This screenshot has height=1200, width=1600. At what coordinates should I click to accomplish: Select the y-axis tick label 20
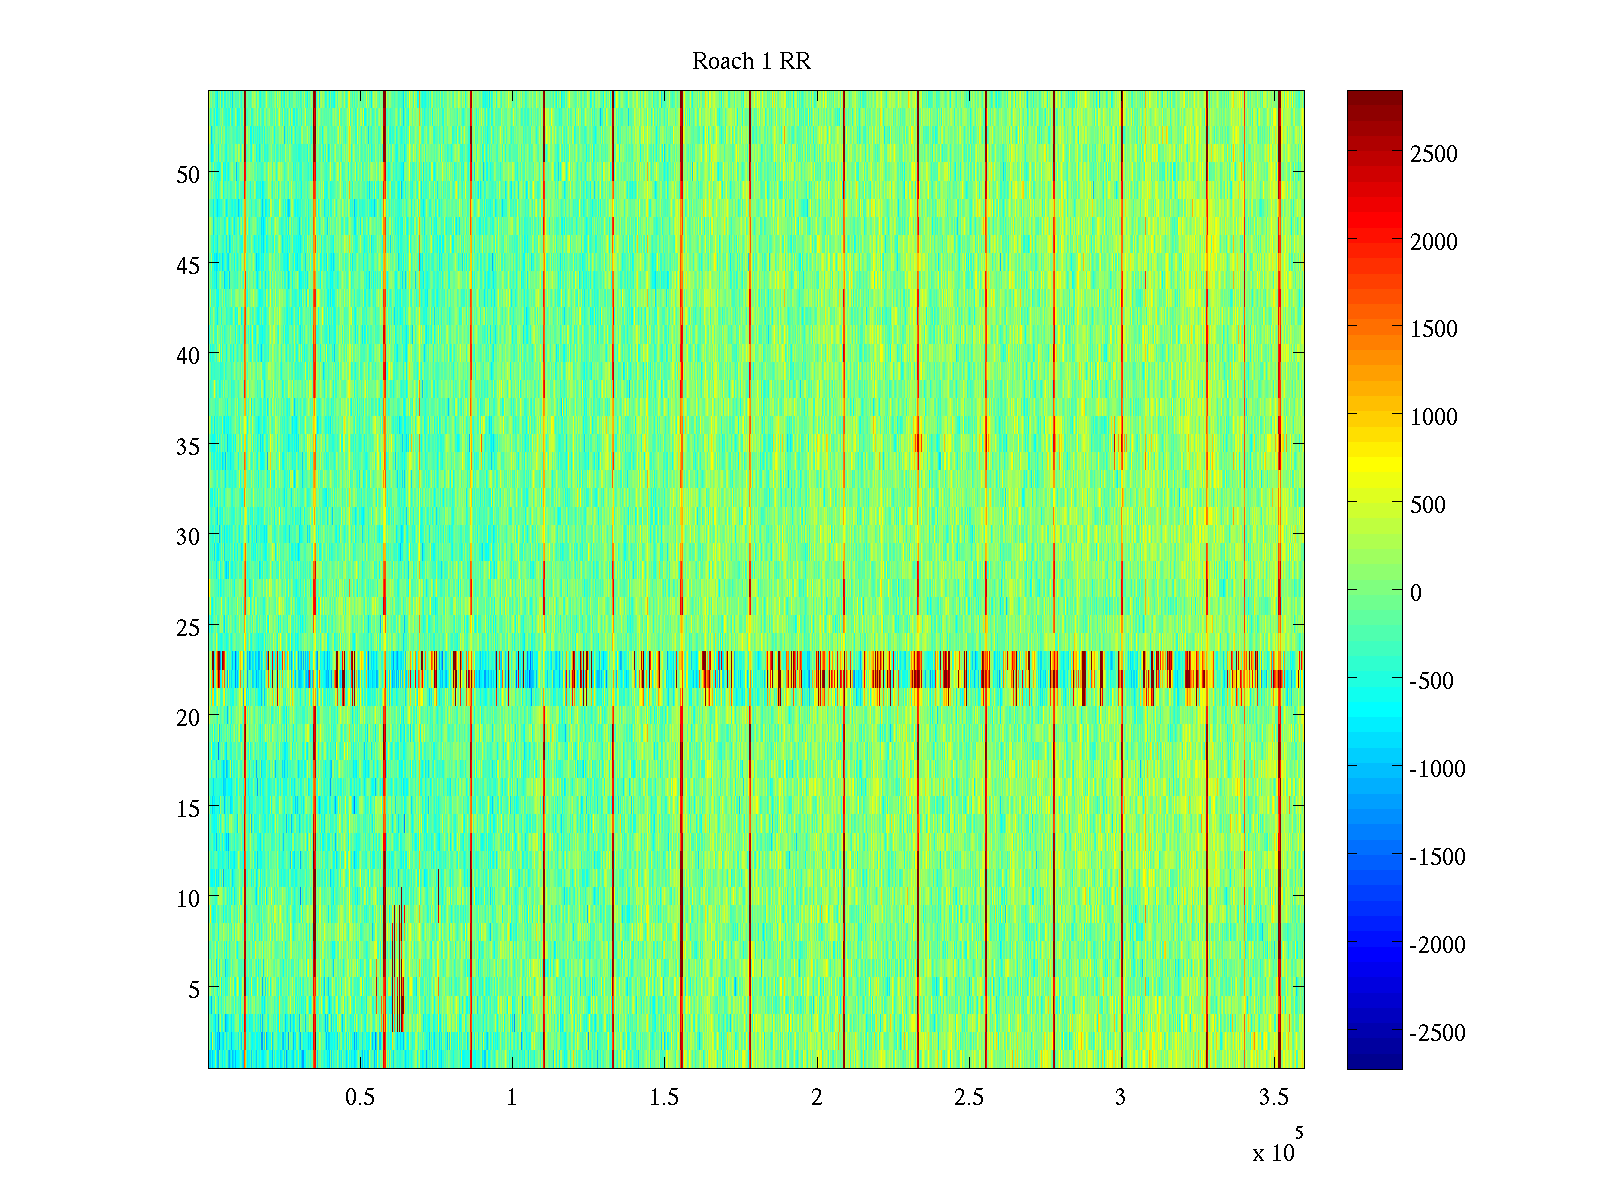(187, 717)
